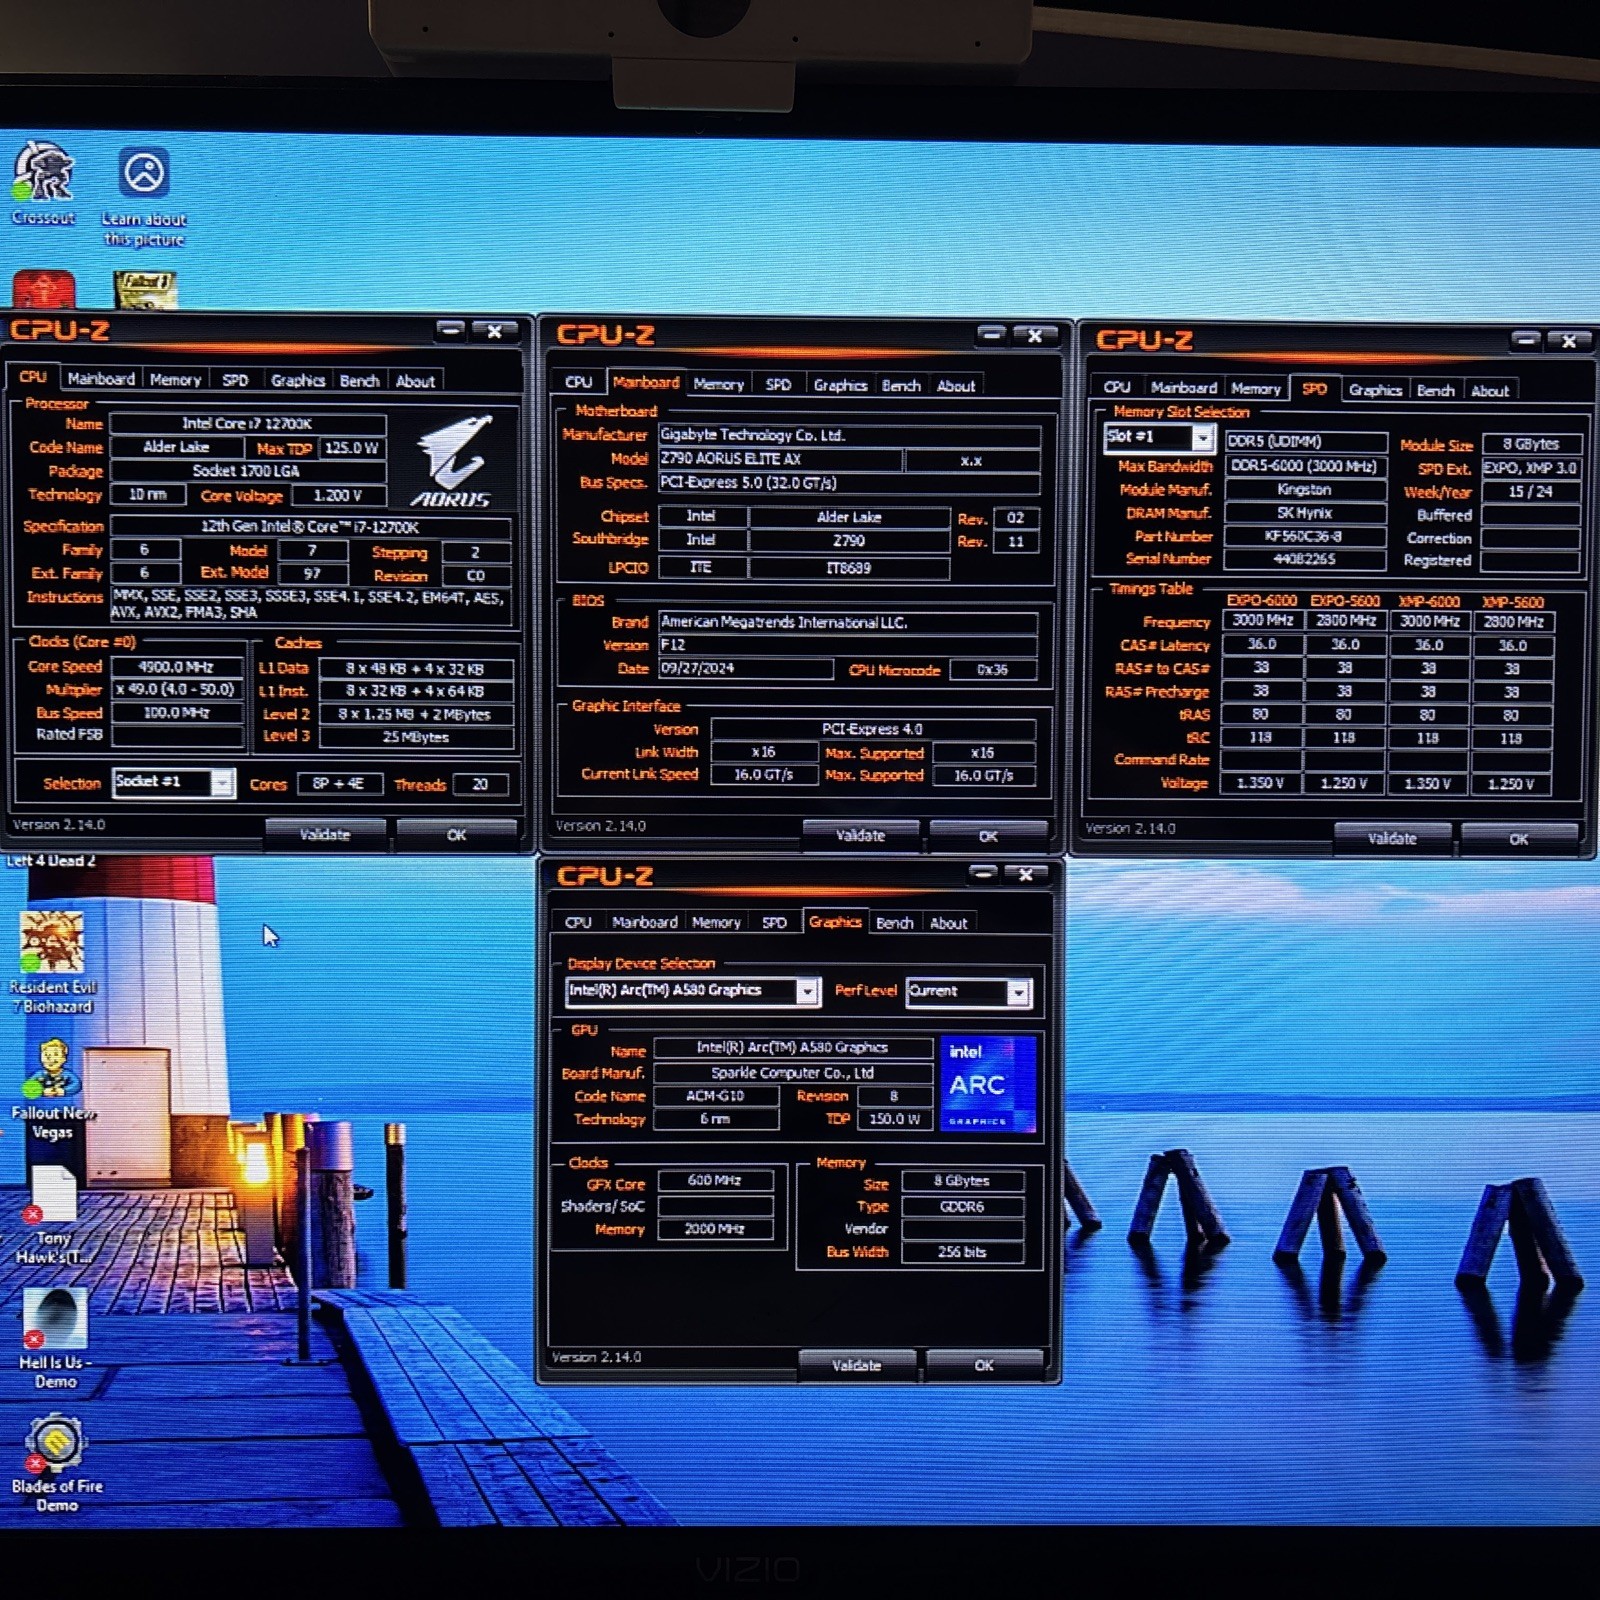1600x1600 pixels.
Task: Select About tab in SPD window
Action: point(1490,391)
